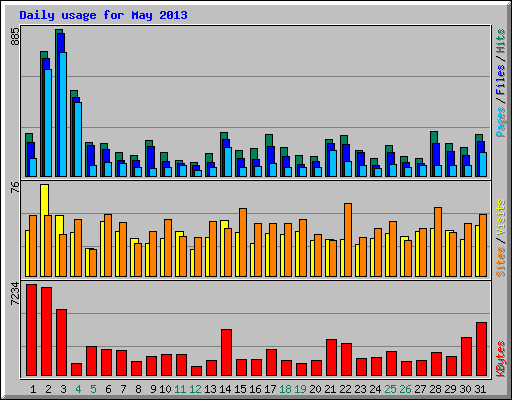Click the orange 'Sites' legend label
The height and width of the screenshot is (400, 512).
[501, 262]
